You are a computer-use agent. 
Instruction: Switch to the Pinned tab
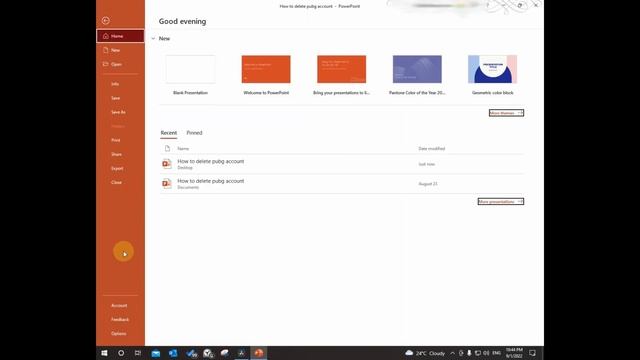[194, 133]
